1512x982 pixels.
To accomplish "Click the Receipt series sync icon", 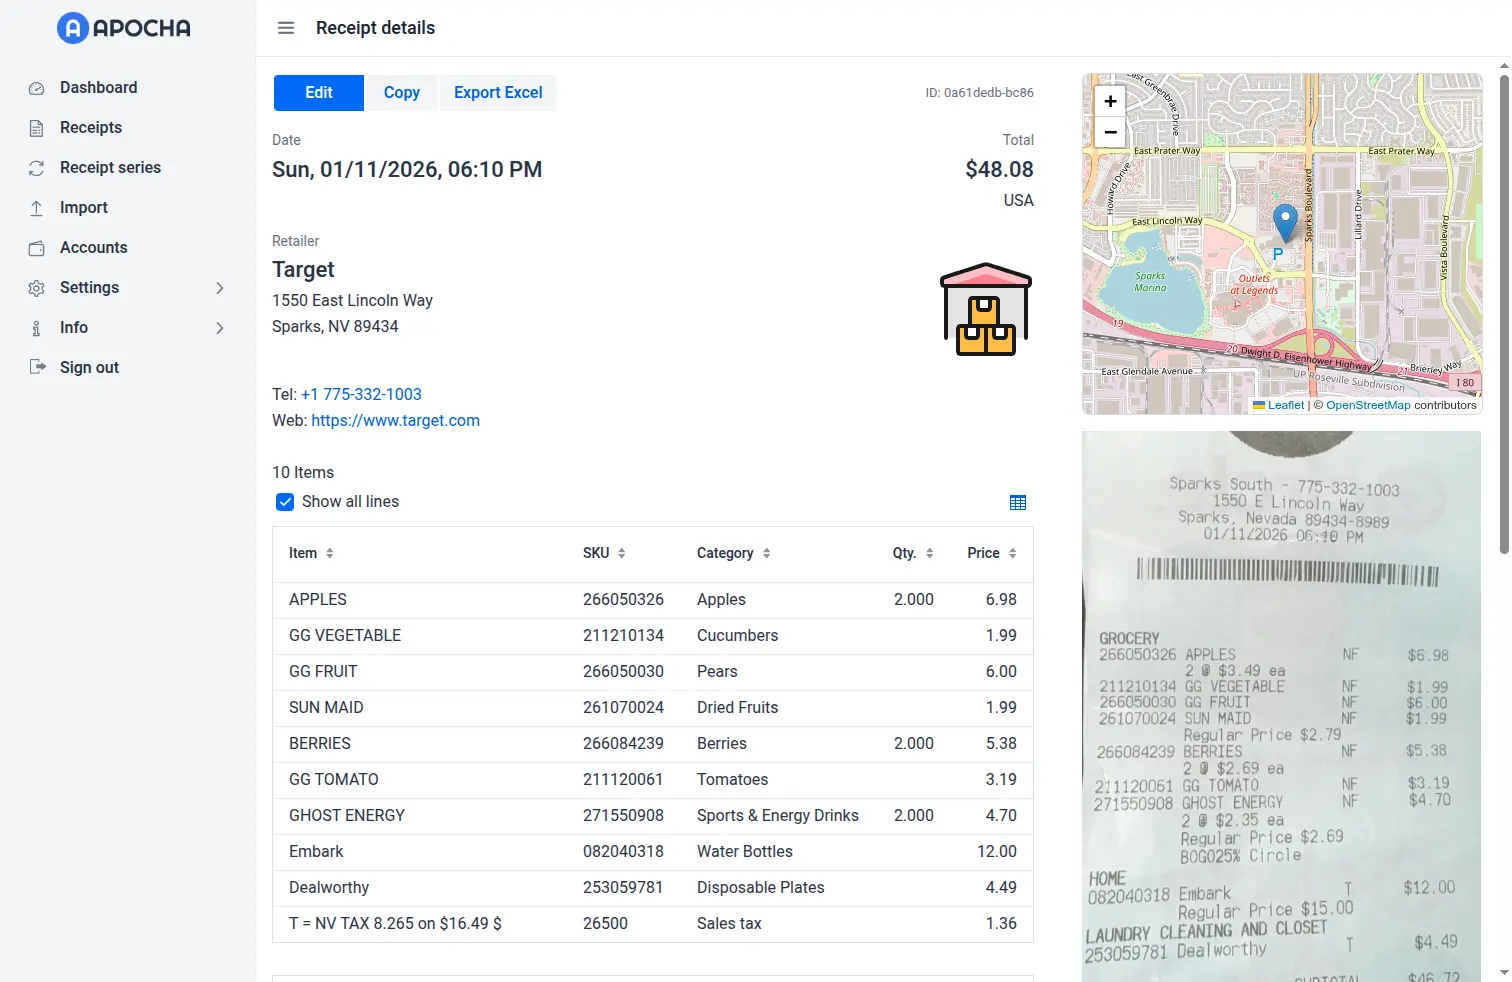I will (36, 167).
